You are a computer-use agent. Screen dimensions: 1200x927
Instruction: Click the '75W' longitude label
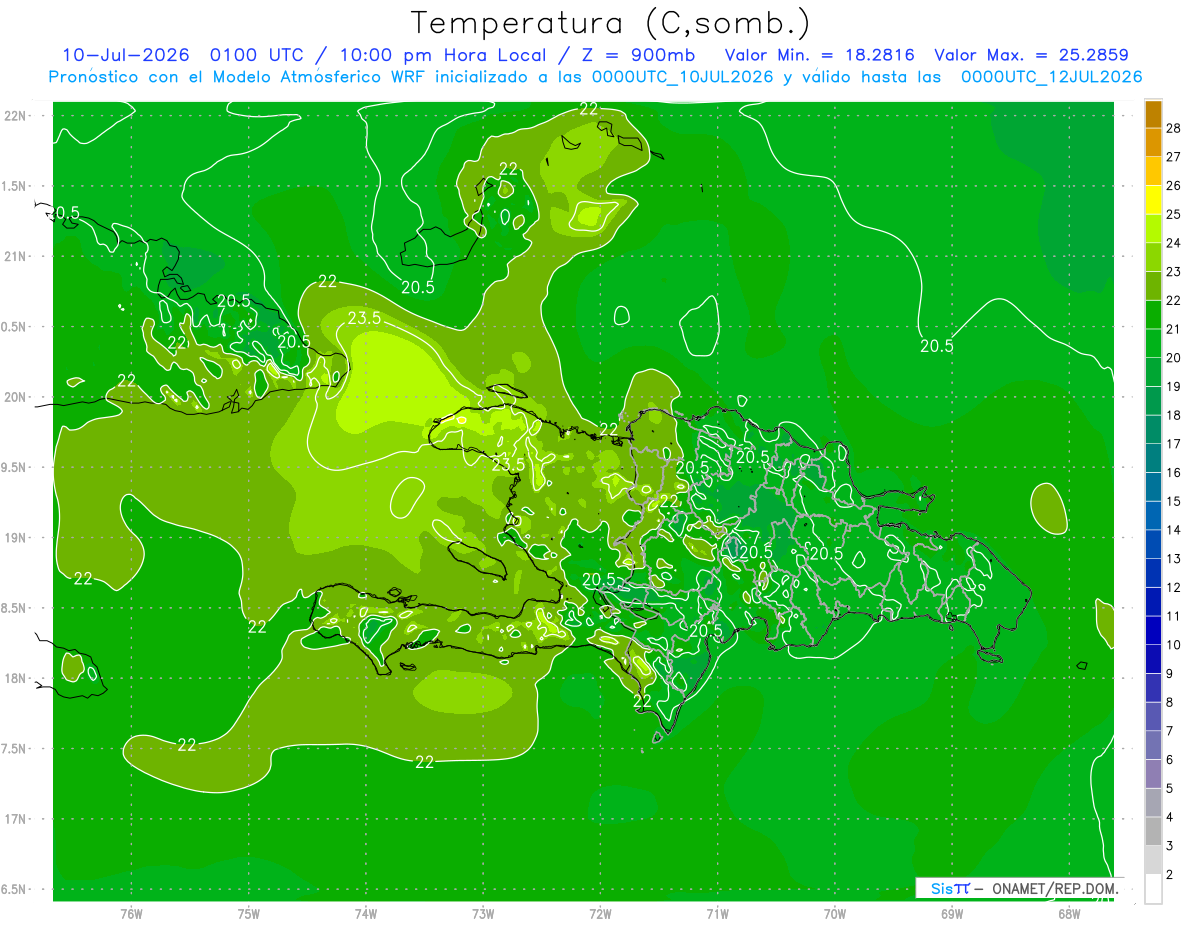point(248,914)
